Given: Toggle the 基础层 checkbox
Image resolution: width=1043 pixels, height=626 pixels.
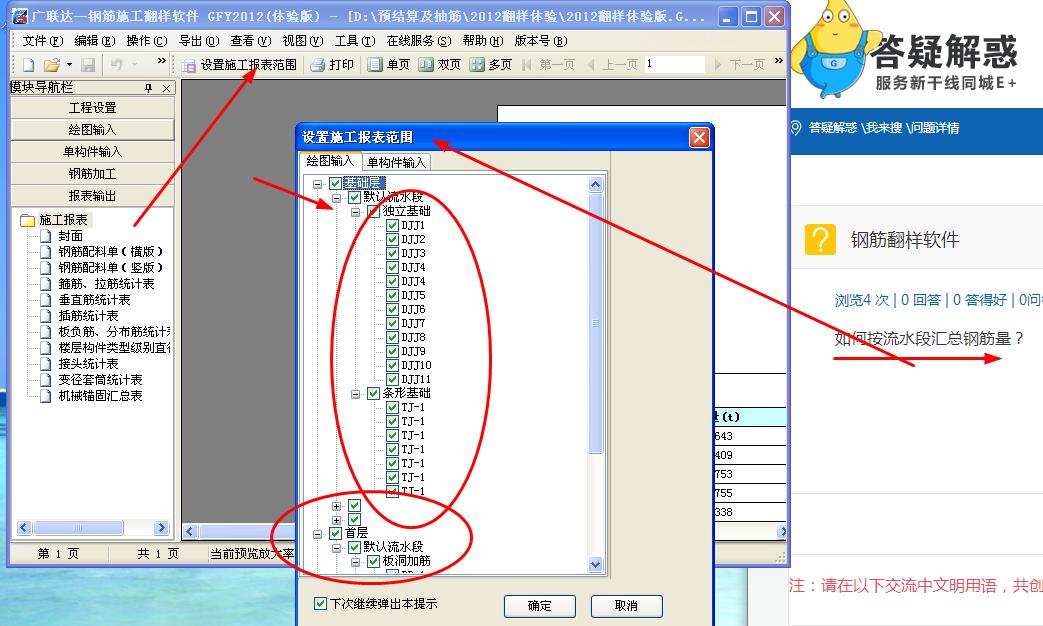Looking at the screenshot, I should pos(335,184).
